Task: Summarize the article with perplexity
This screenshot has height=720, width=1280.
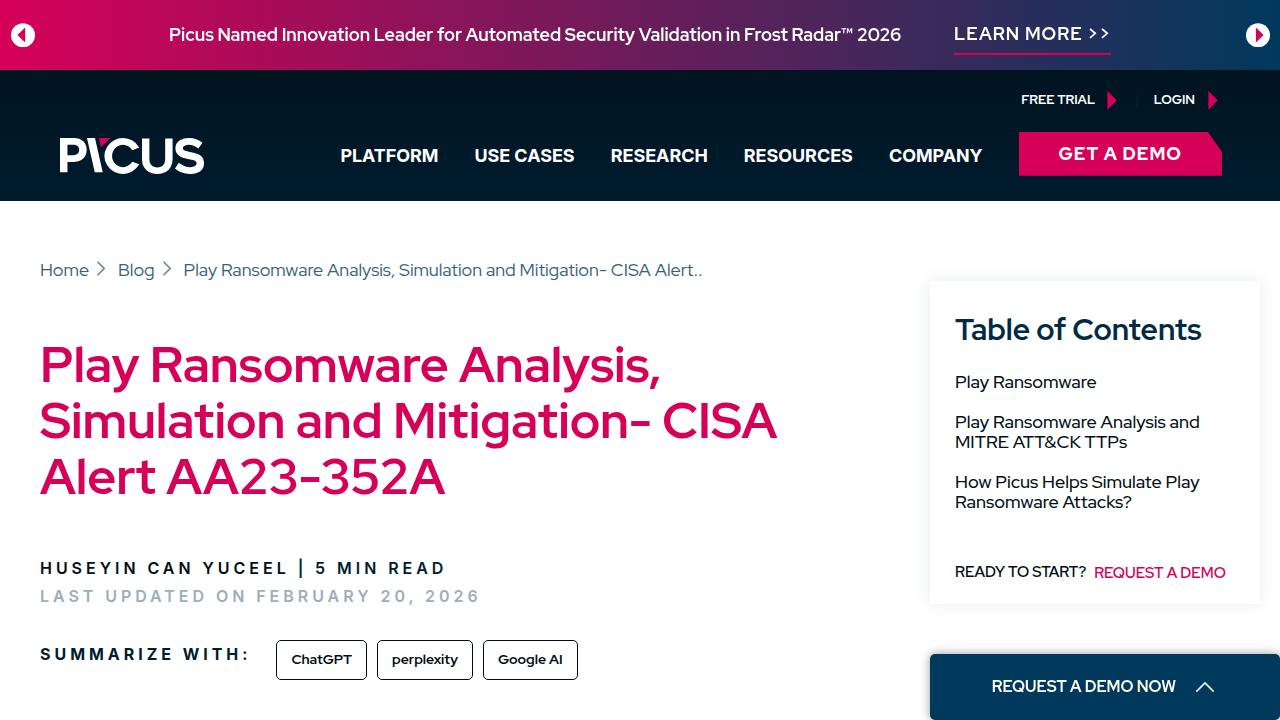Action: (425, 660)
